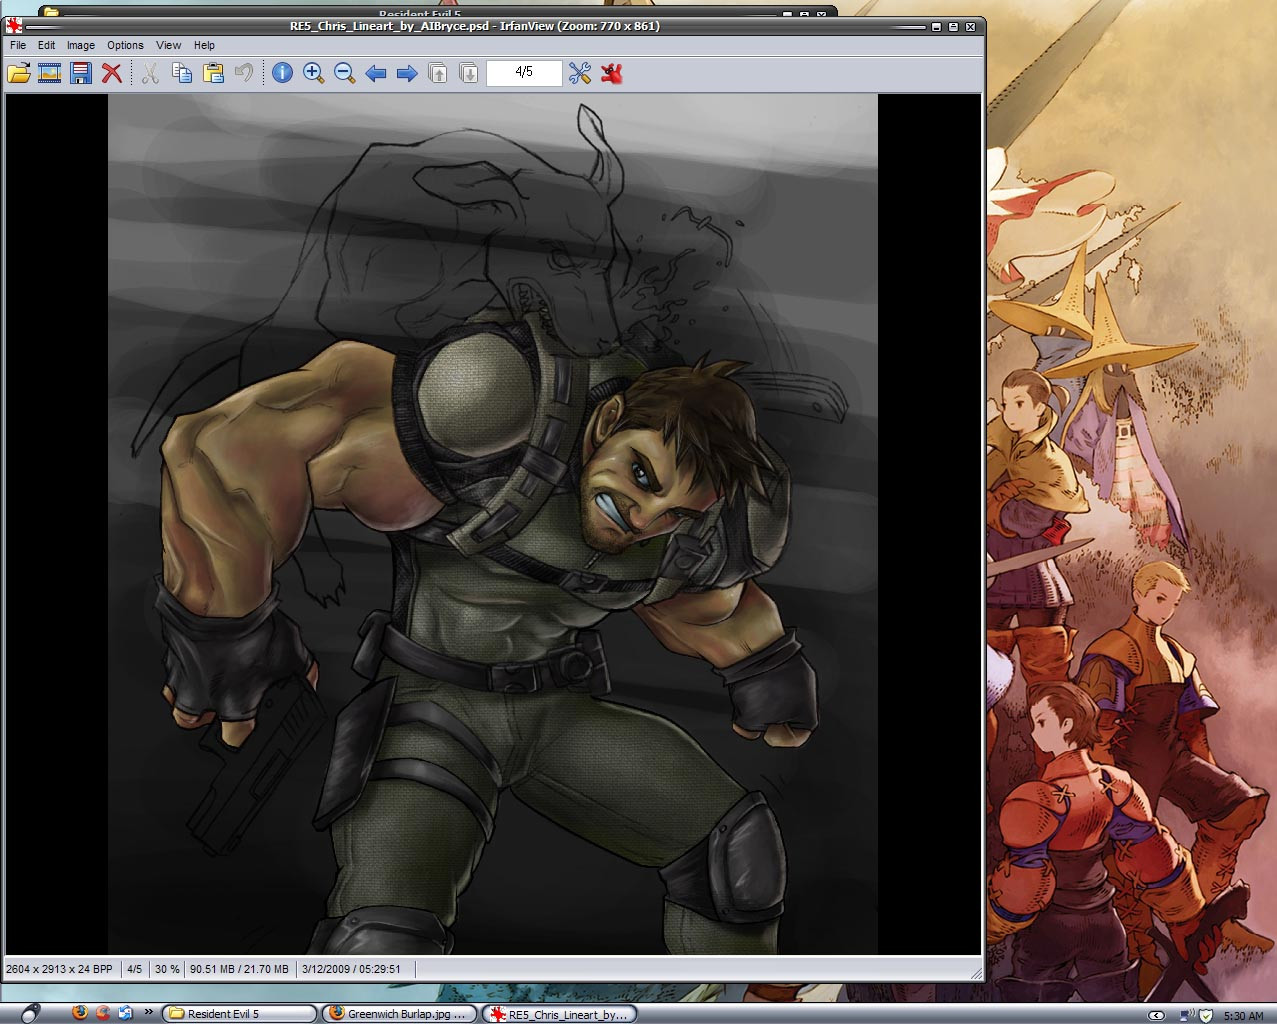1277x1024 pixels.
Task: Click the Cut scissors icon
Action: (151, 73)
